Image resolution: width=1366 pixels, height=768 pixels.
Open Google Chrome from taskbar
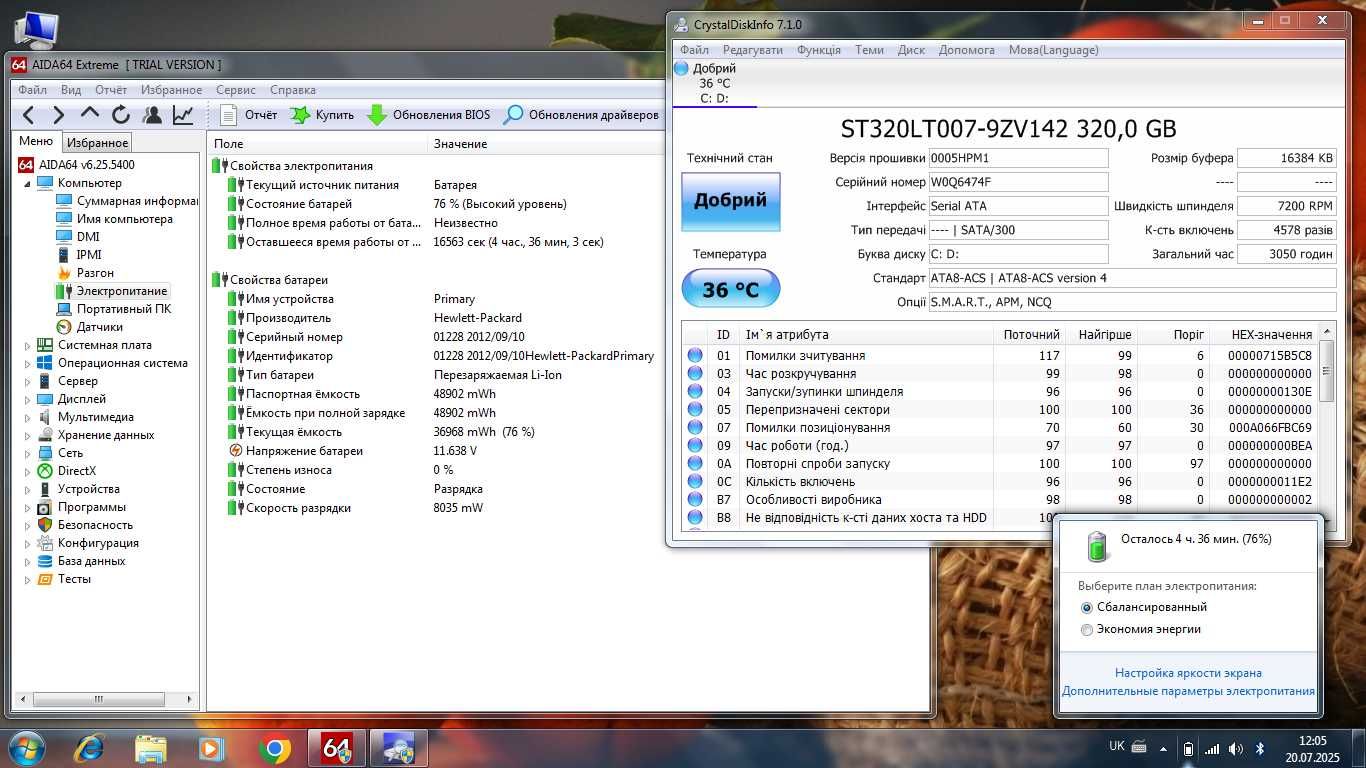click(274, 748)
